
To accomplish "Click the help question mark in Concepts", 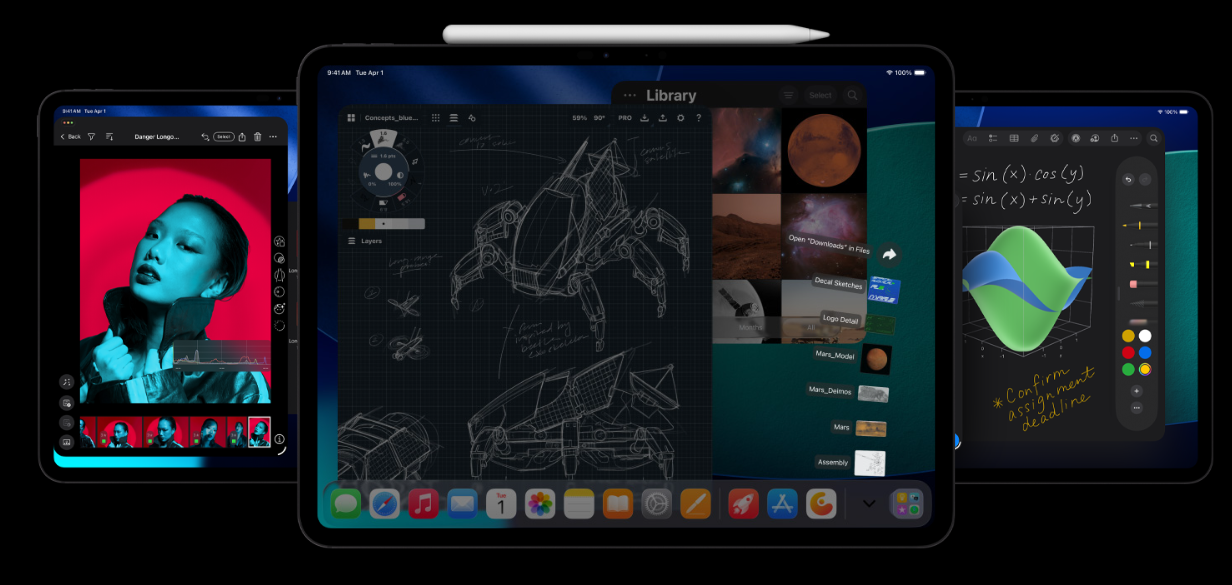I will tap(698, 118).
